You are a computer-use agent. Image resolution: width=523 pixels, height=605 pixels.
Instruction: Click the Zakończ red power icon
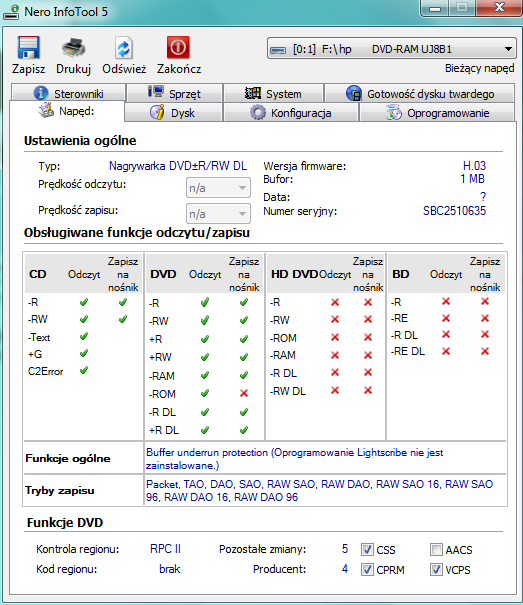coord(178,47)
